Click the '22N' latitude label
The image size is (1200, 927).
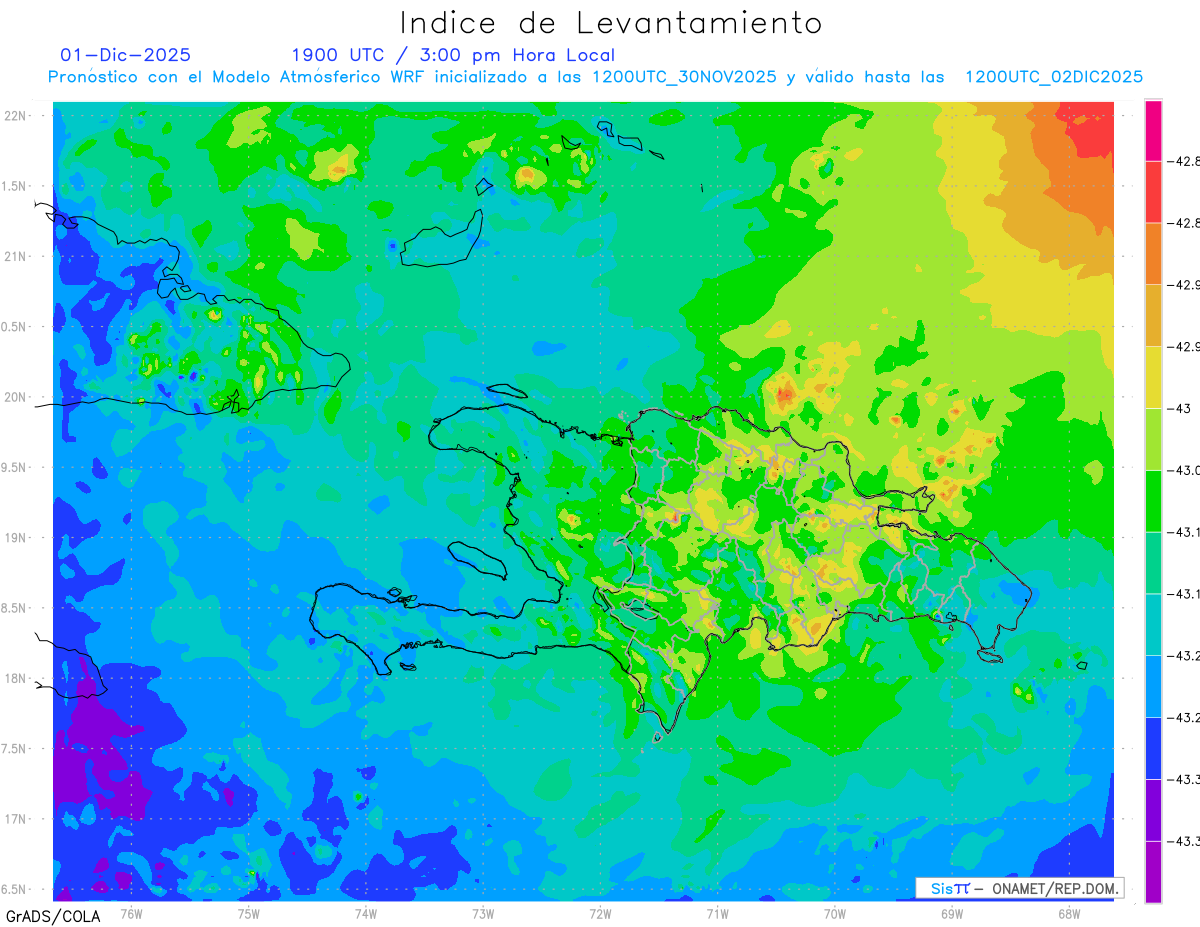(x=15, y=115)
